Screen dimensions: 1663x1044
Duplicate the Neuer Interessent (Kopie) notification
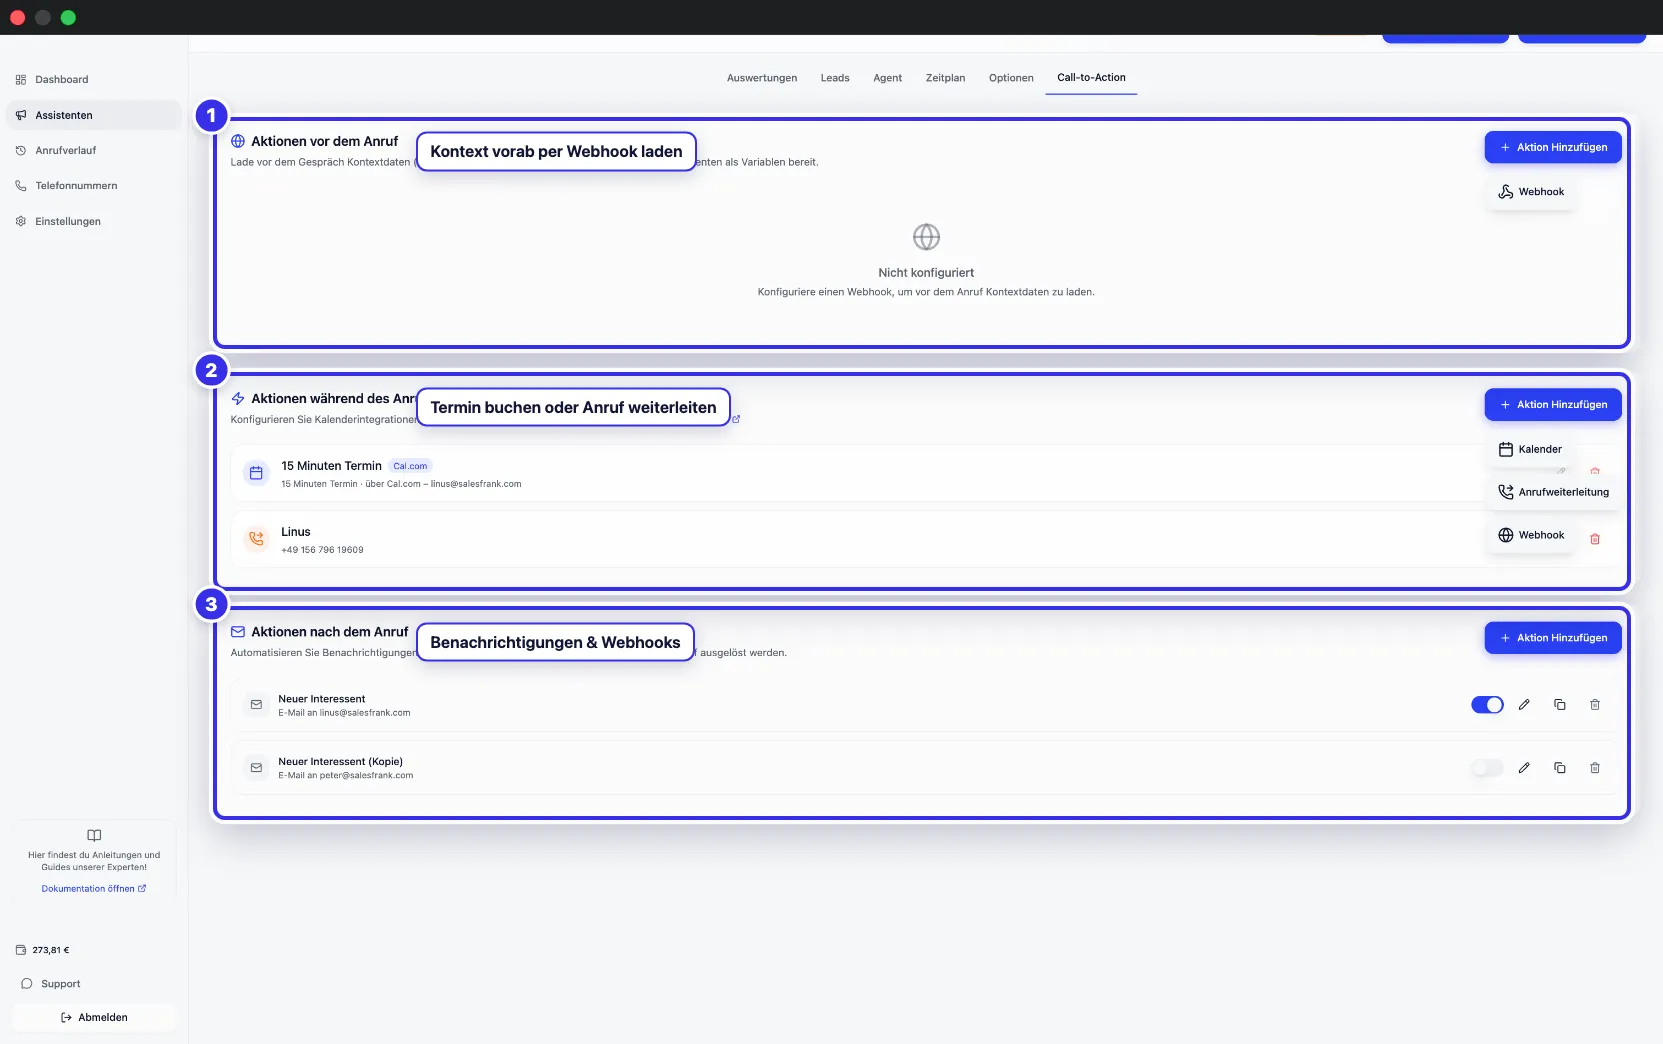(x=1560, y=768)
